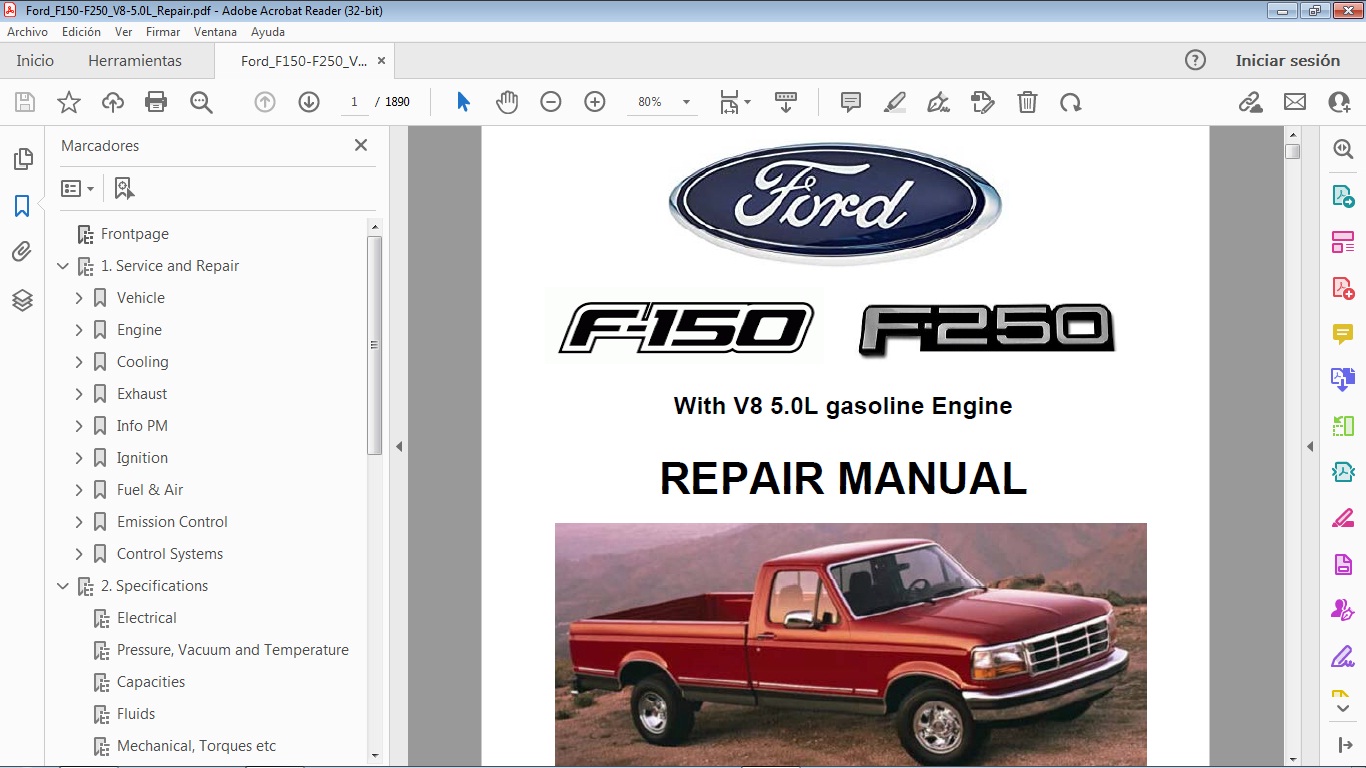Add document to favorites with star icon
The image size is (1366, 768).
tap(69, 102)
